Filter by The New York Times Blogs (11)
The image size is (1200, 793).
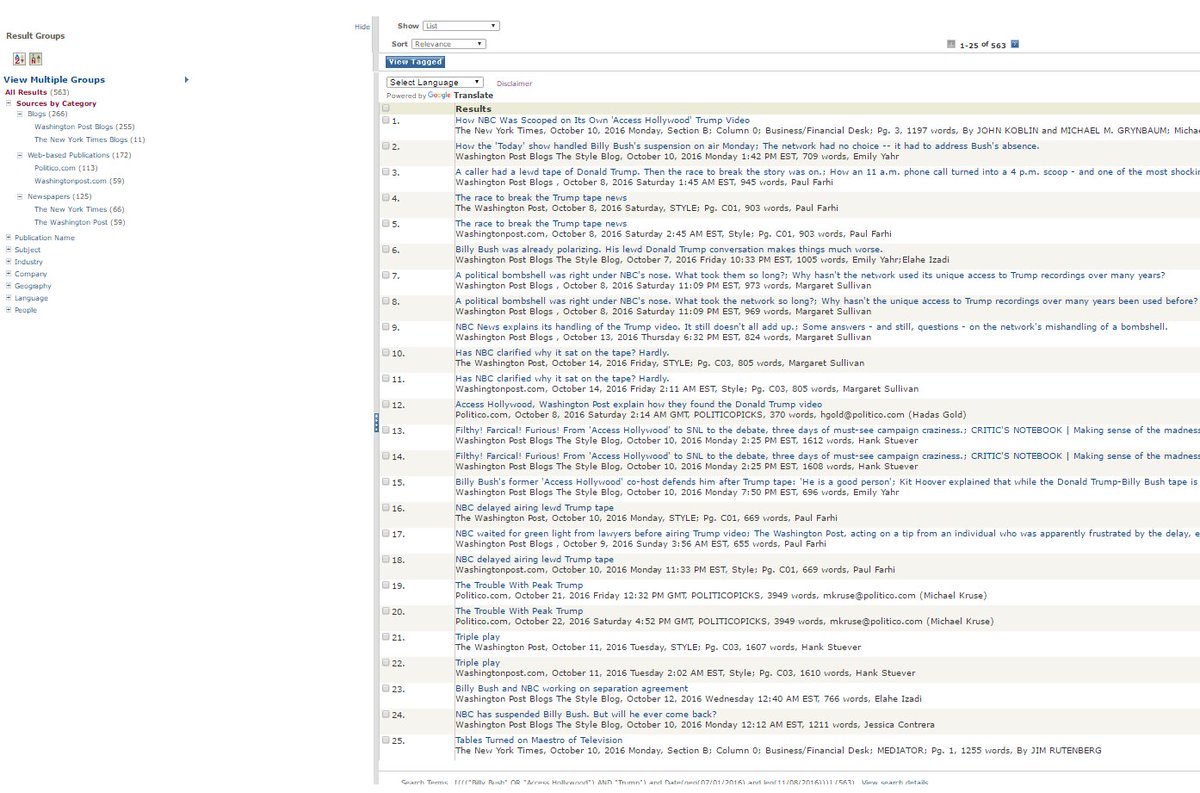[x=90, y=139]
